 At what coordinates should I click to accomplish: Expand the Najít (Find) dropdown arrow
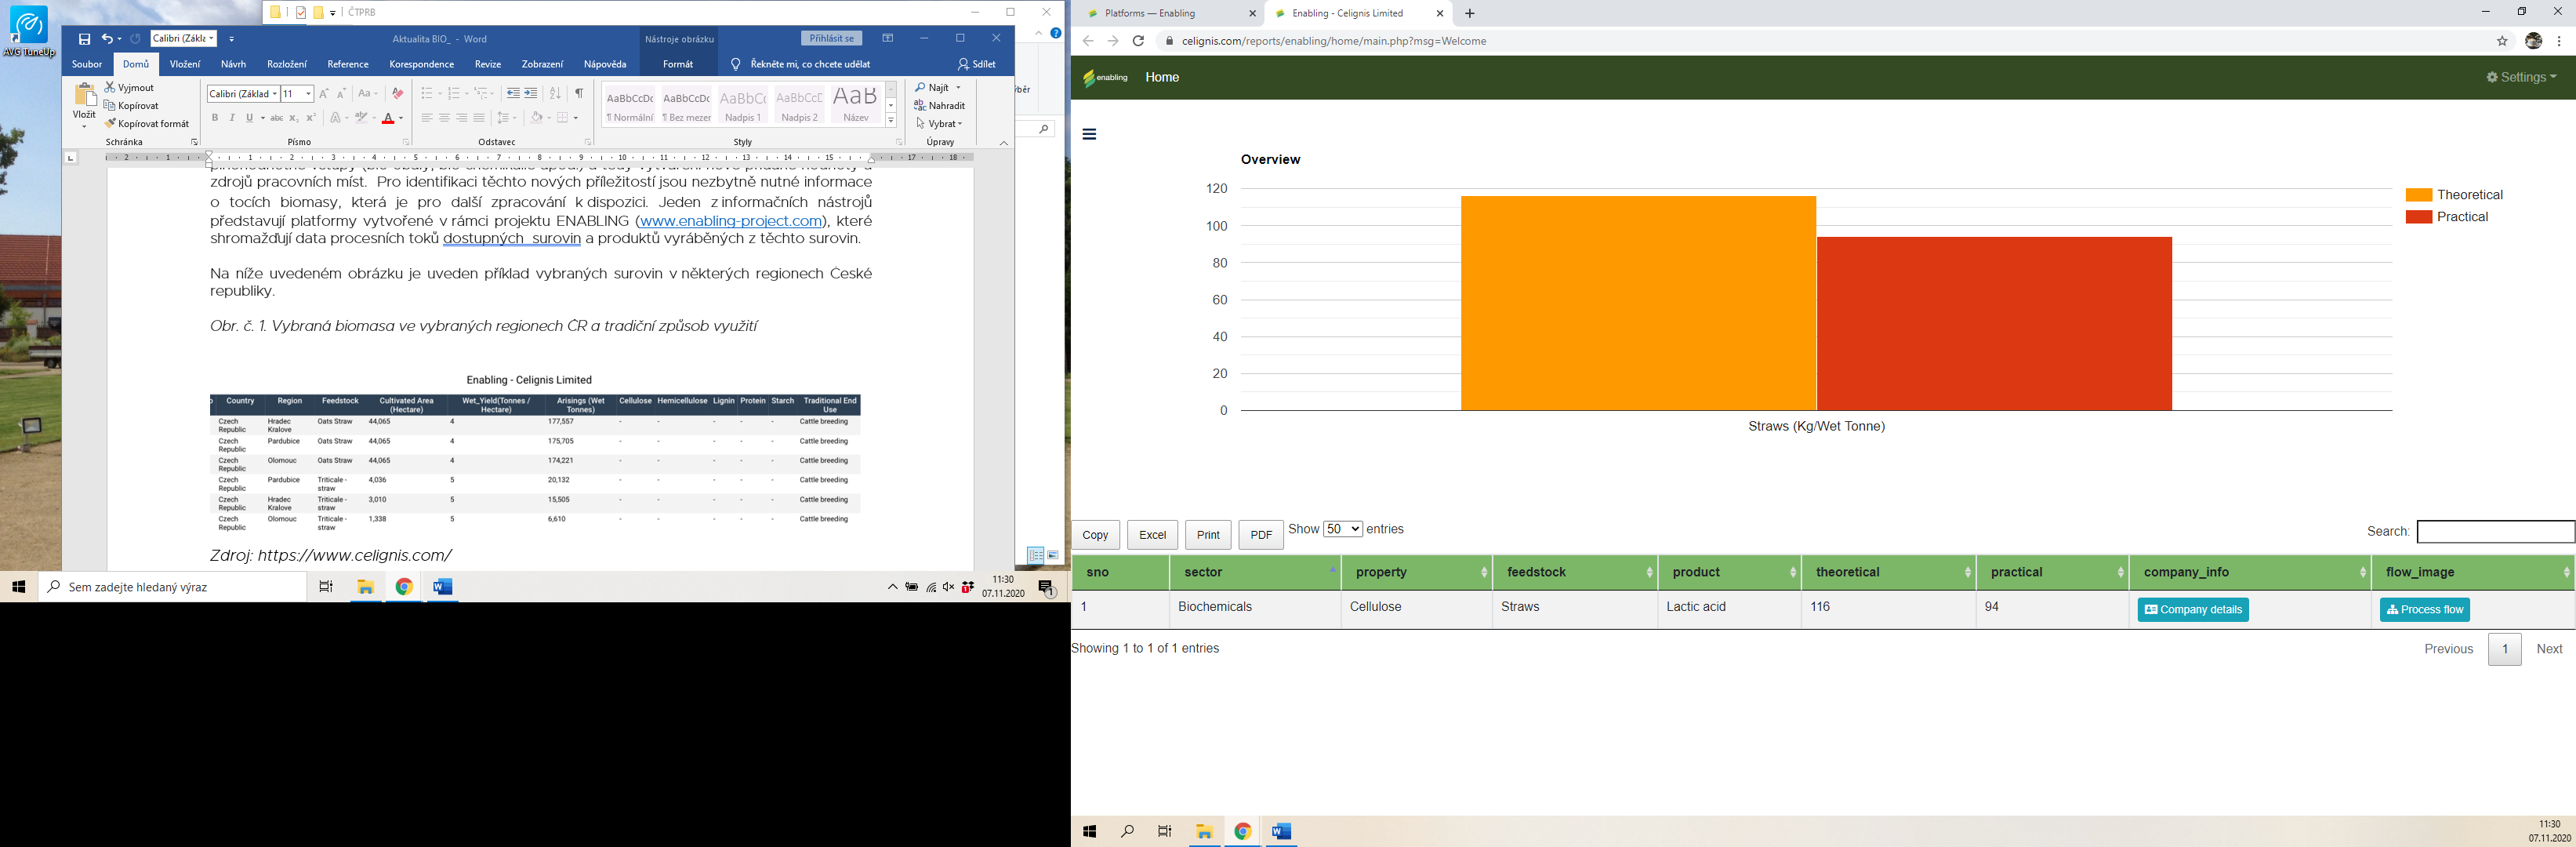(x=958, y=88)
